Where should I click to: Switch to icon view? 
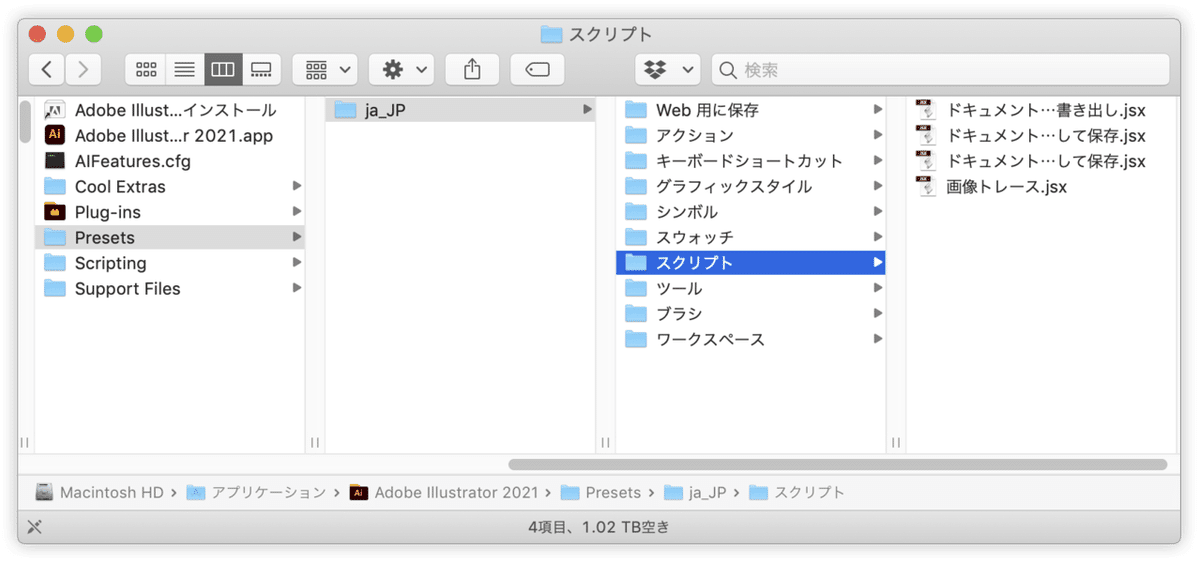[x=146, y=69]
